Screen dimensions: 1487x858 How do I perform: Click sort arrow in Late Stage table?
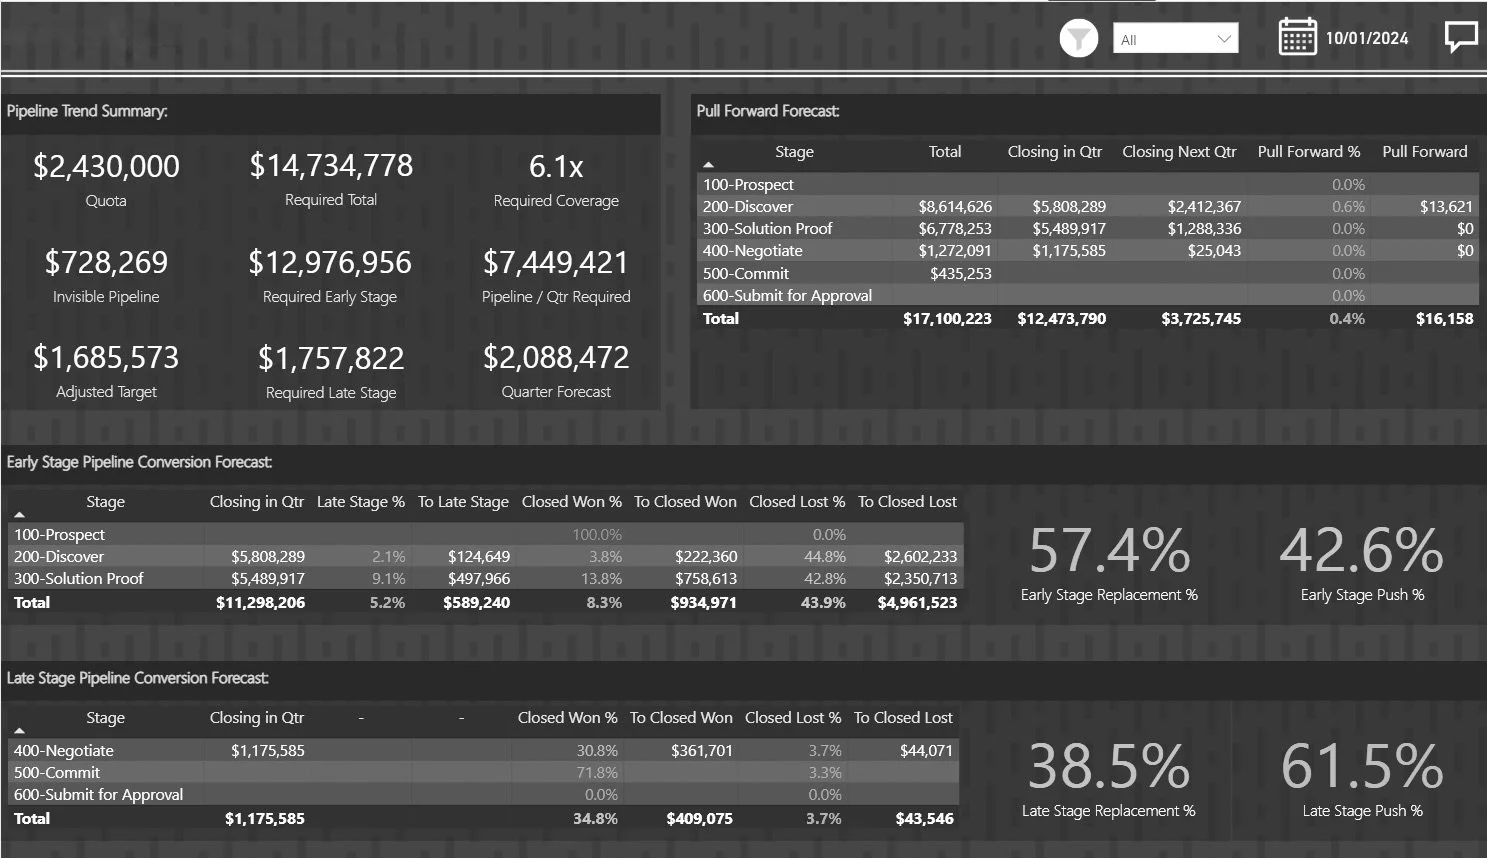[x=19, y=730]
